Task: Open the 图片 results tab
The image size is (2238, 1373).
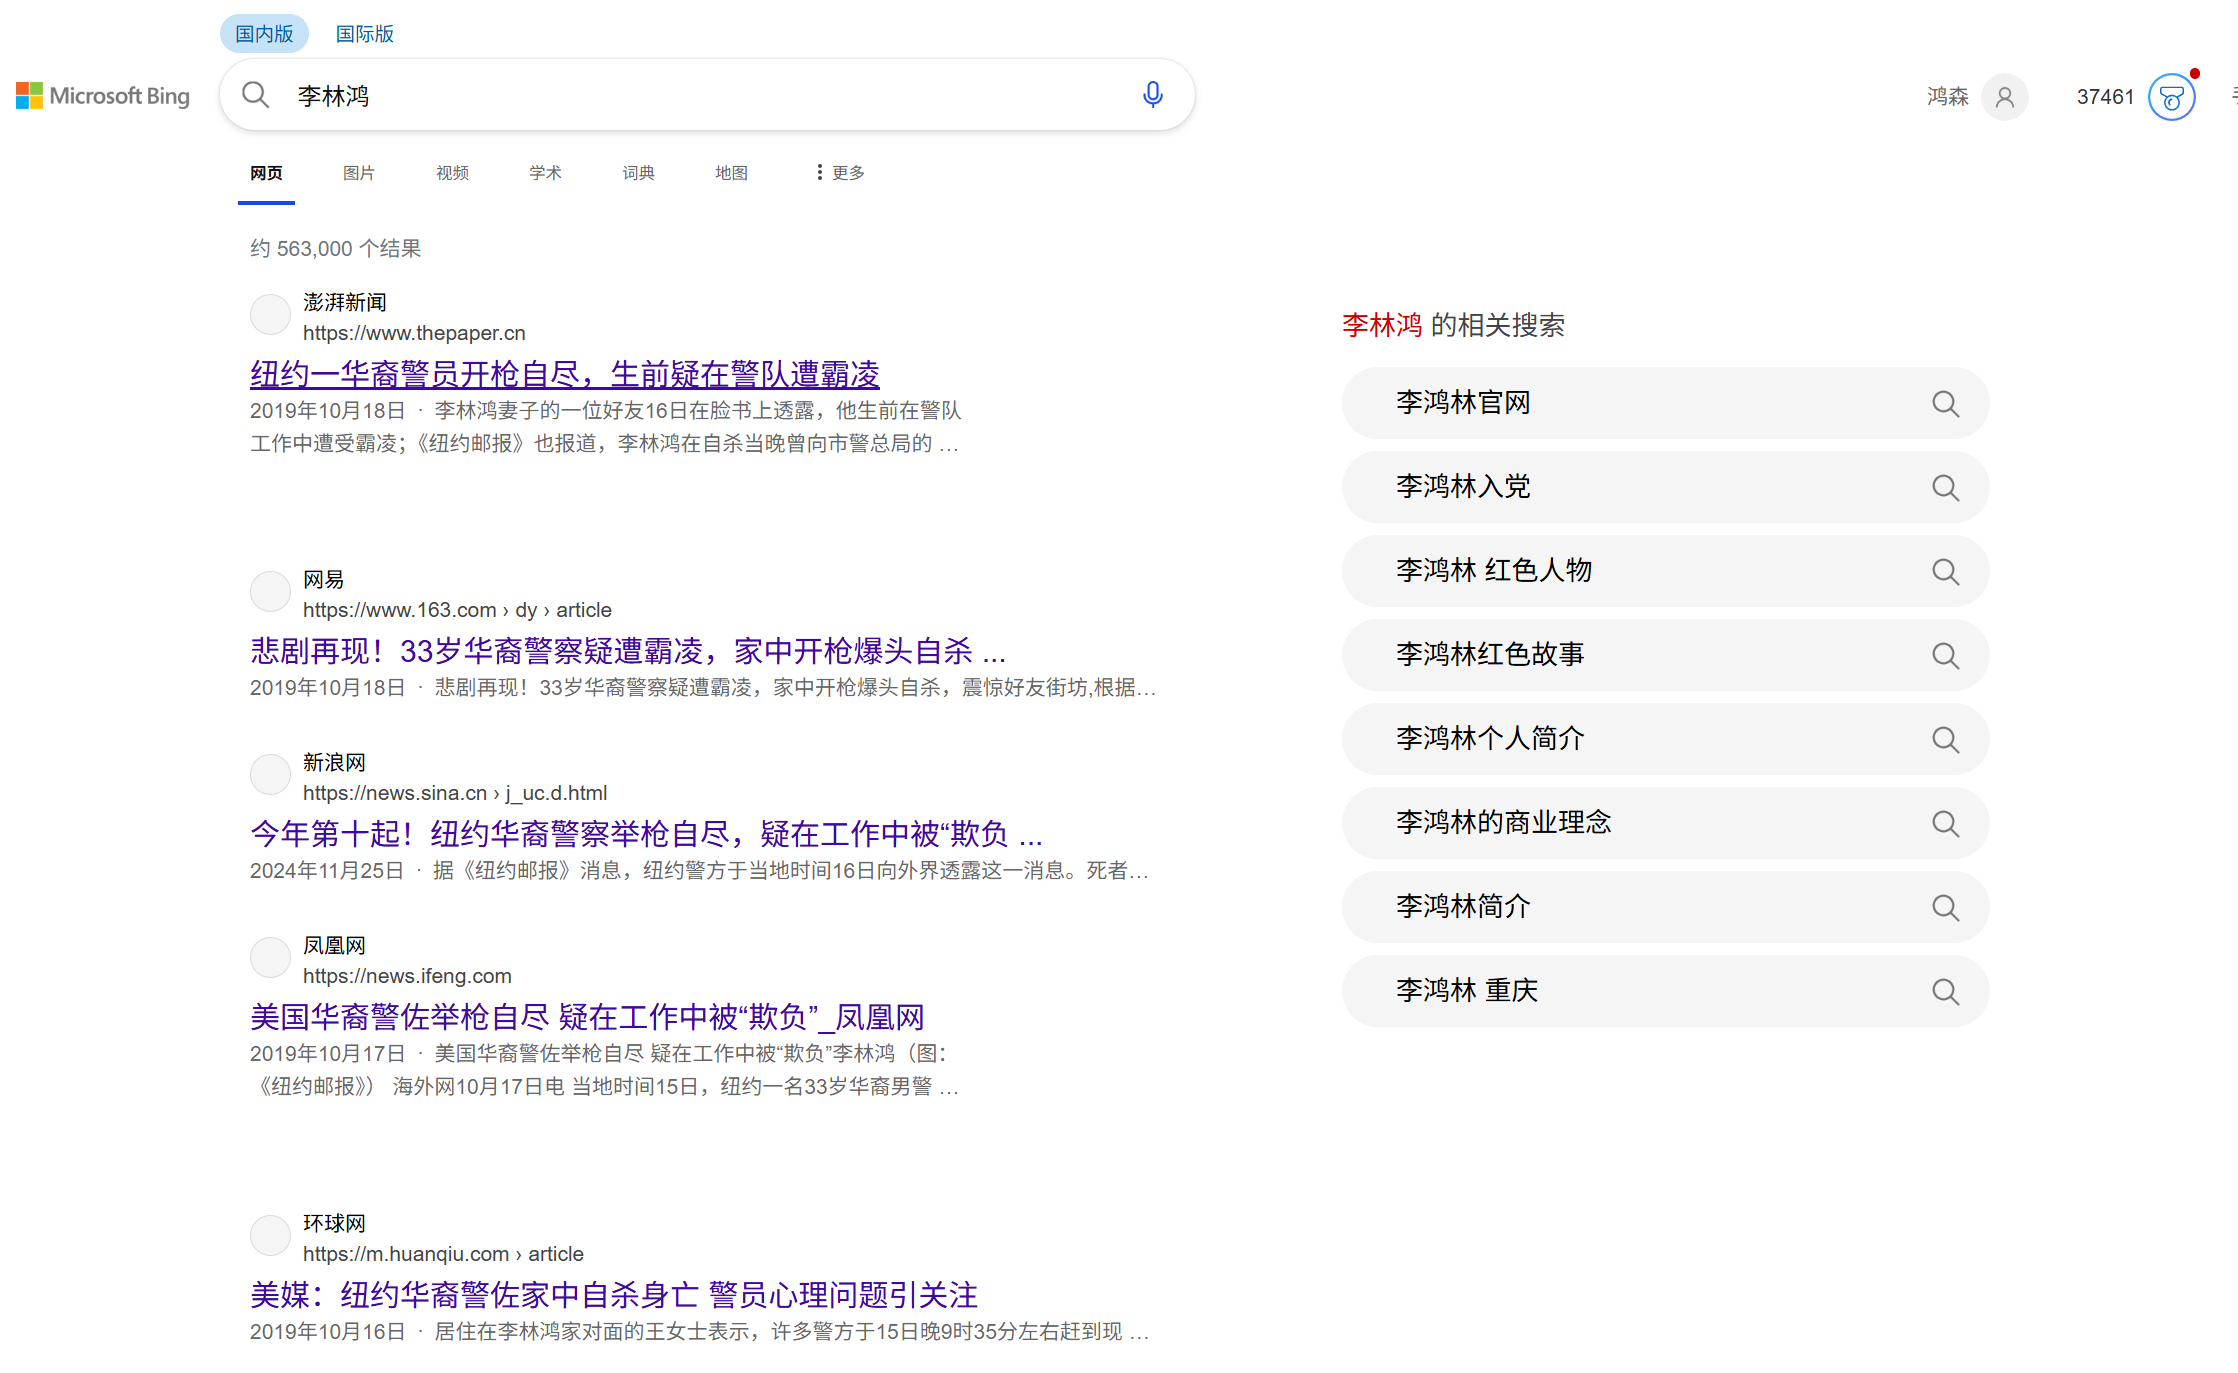Action: click(x=358, y=173)
